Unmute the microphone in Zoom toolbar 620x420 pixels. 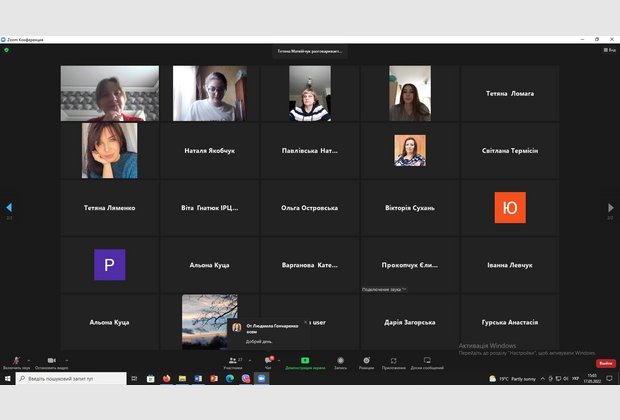coord(16,361)
